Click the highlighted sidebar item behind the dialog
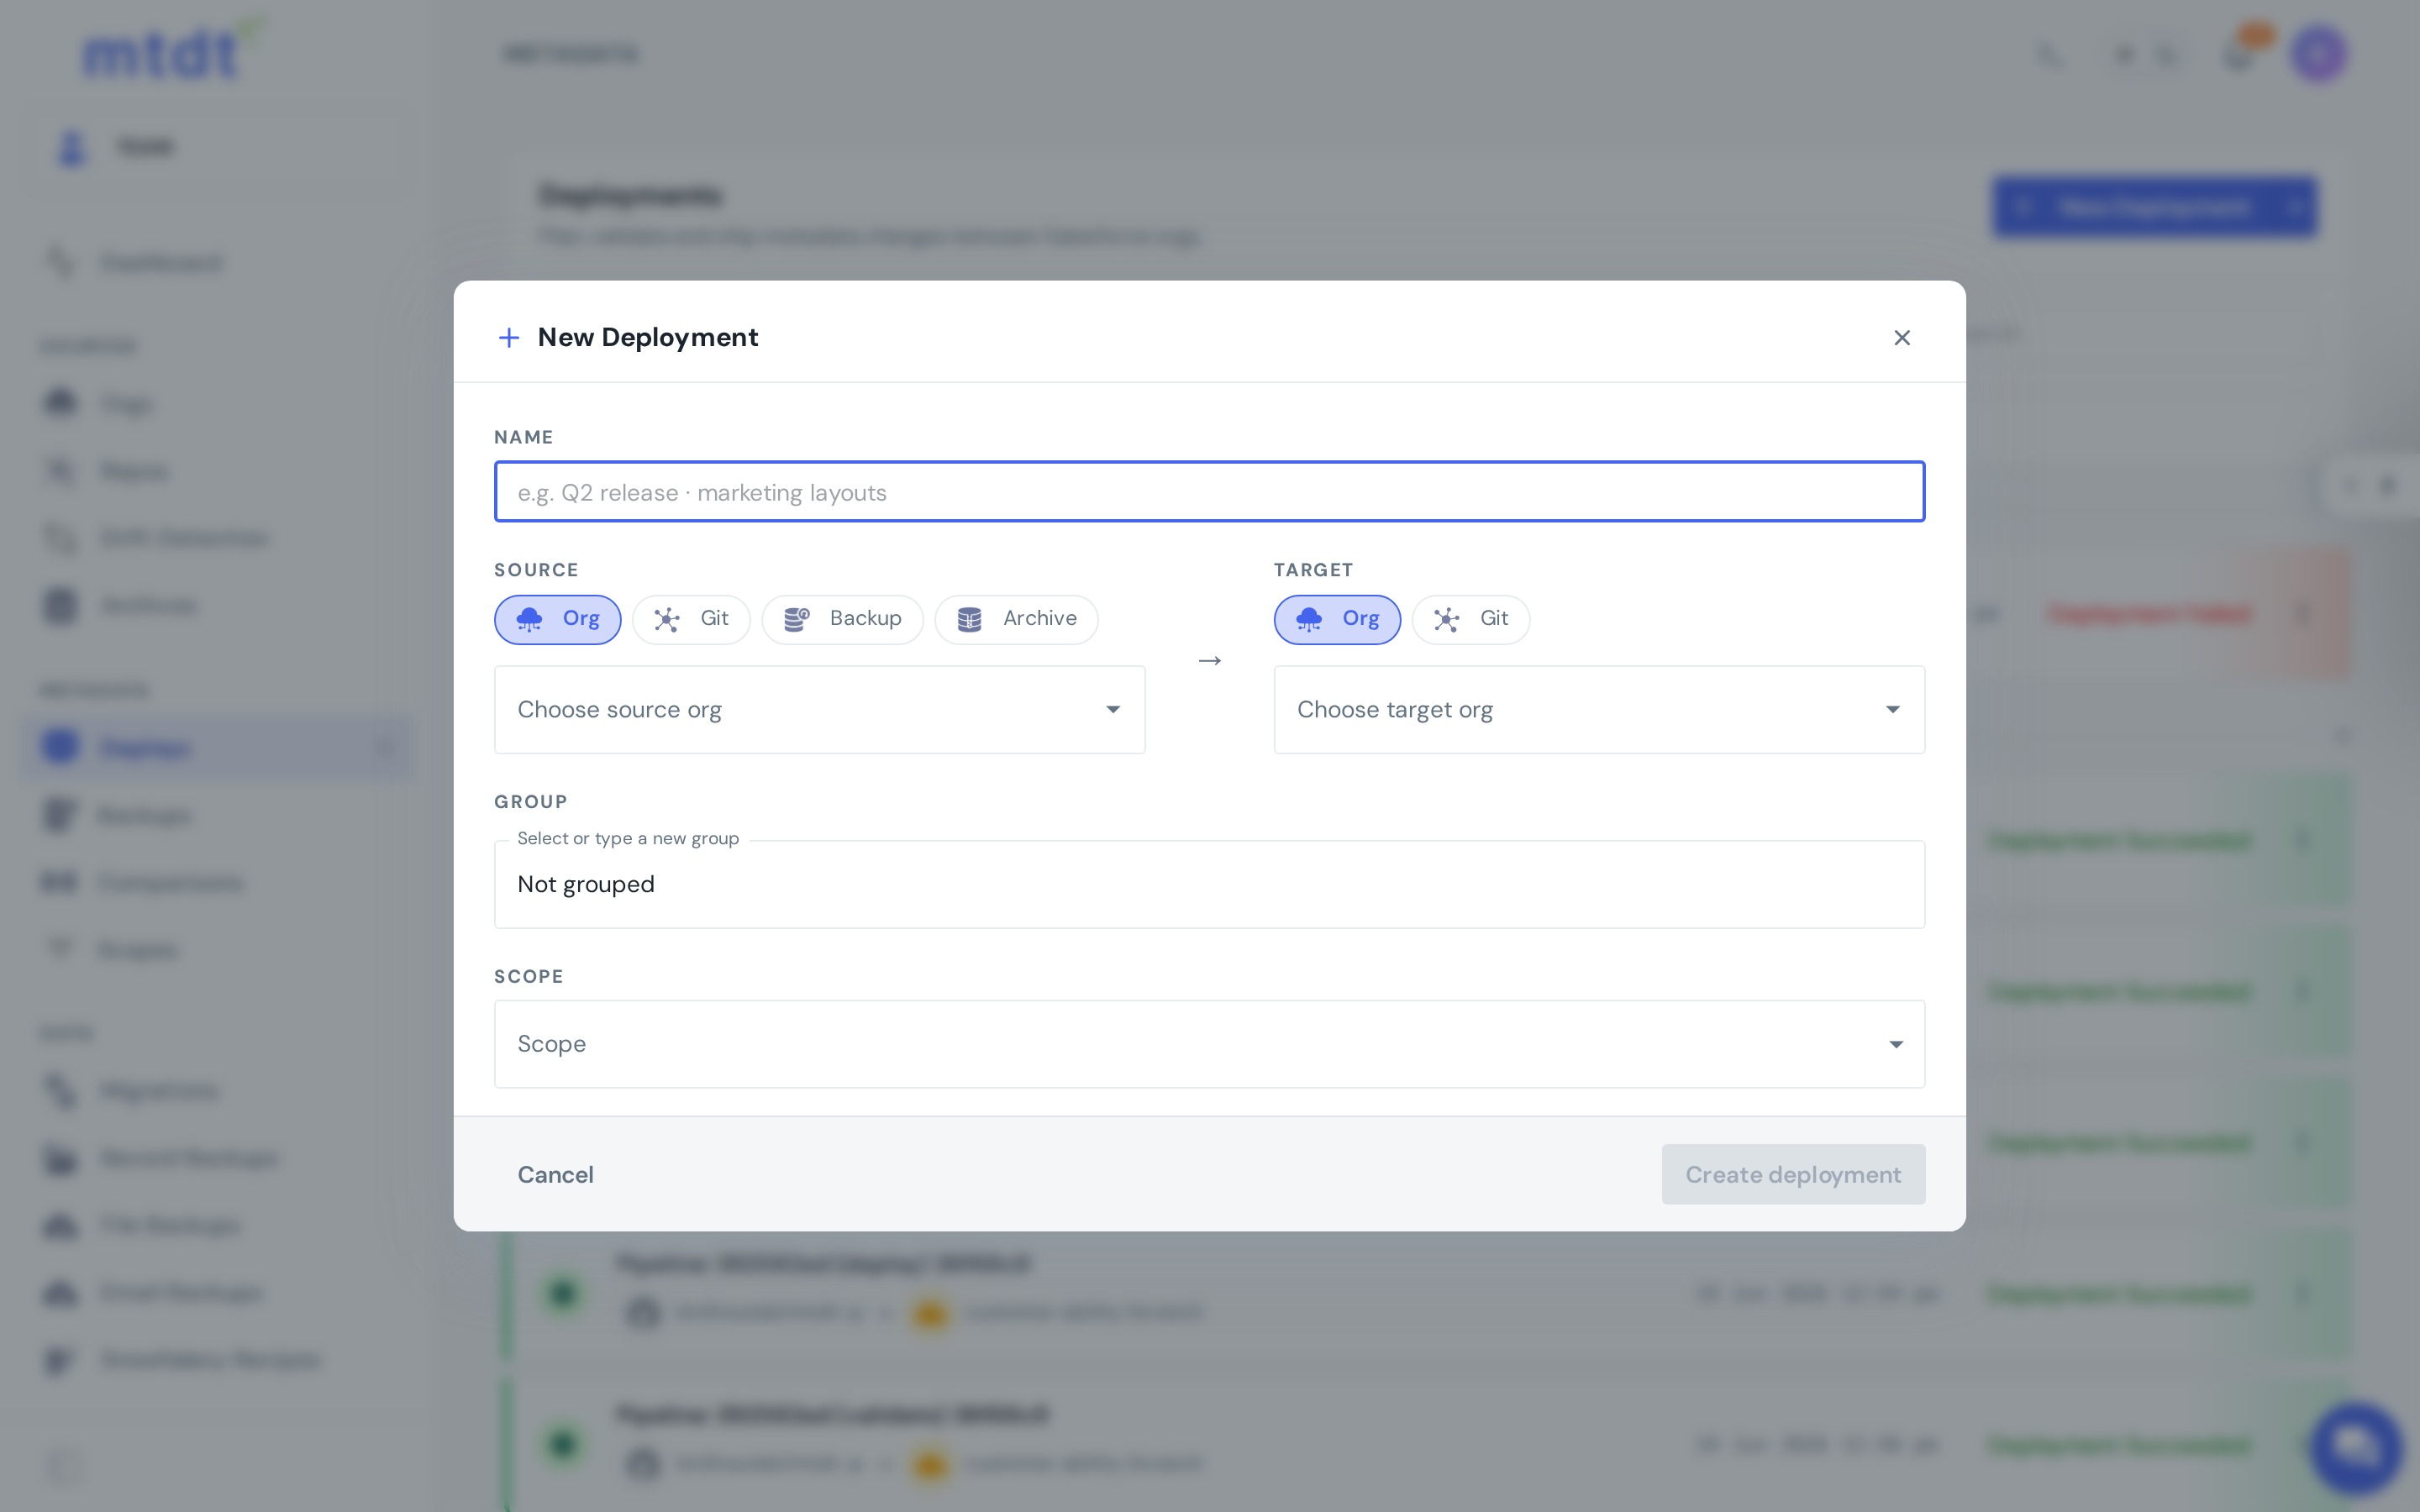Image resolution: width=2420 pixels, height=1512 pixels. click(217, 747)
